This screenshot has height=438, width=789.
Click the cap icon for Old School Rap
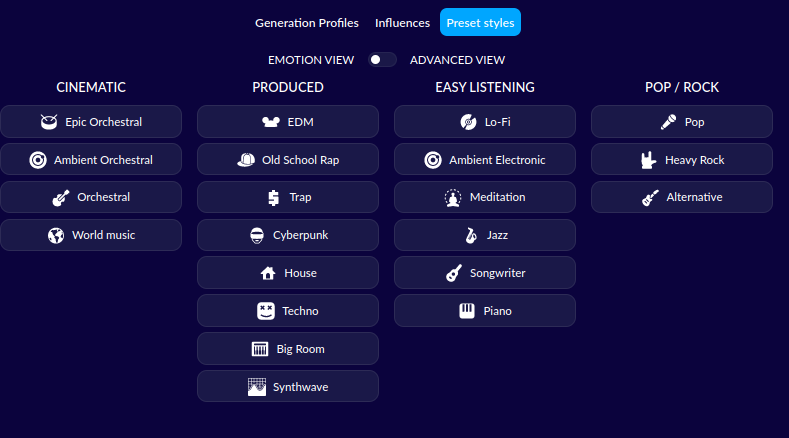[246, 160]
